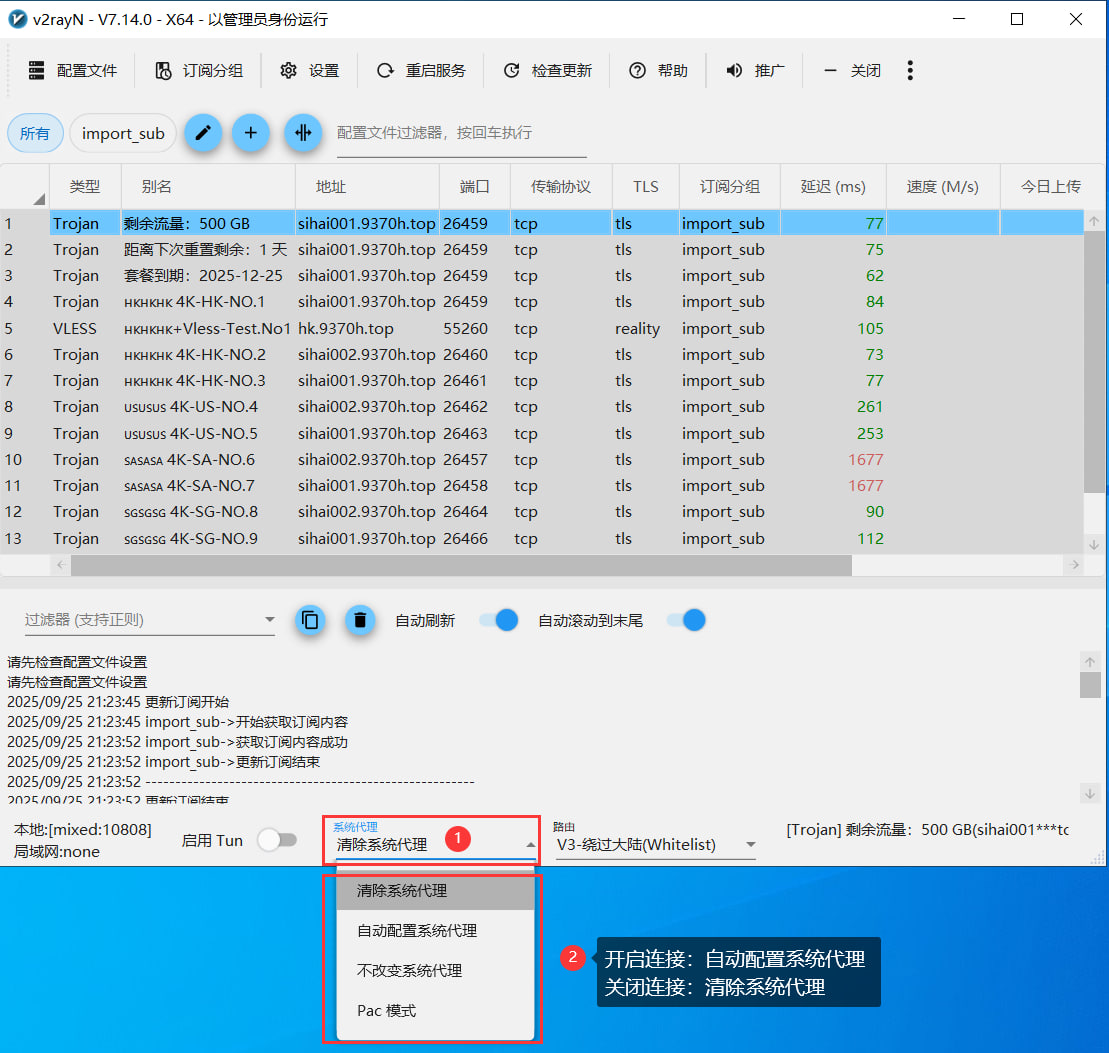Sort by 延迟 (ms) column header
Screen dimensions: 1109x1053
coord(832,187)
